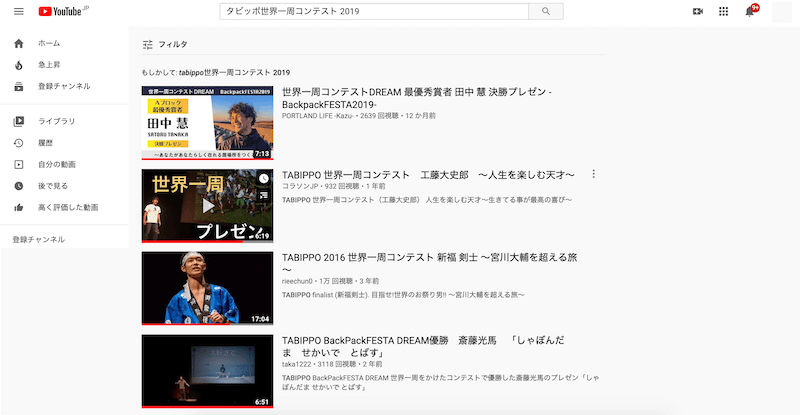Open channel taka1222
The image size is (800, 415).
[297, 364]
